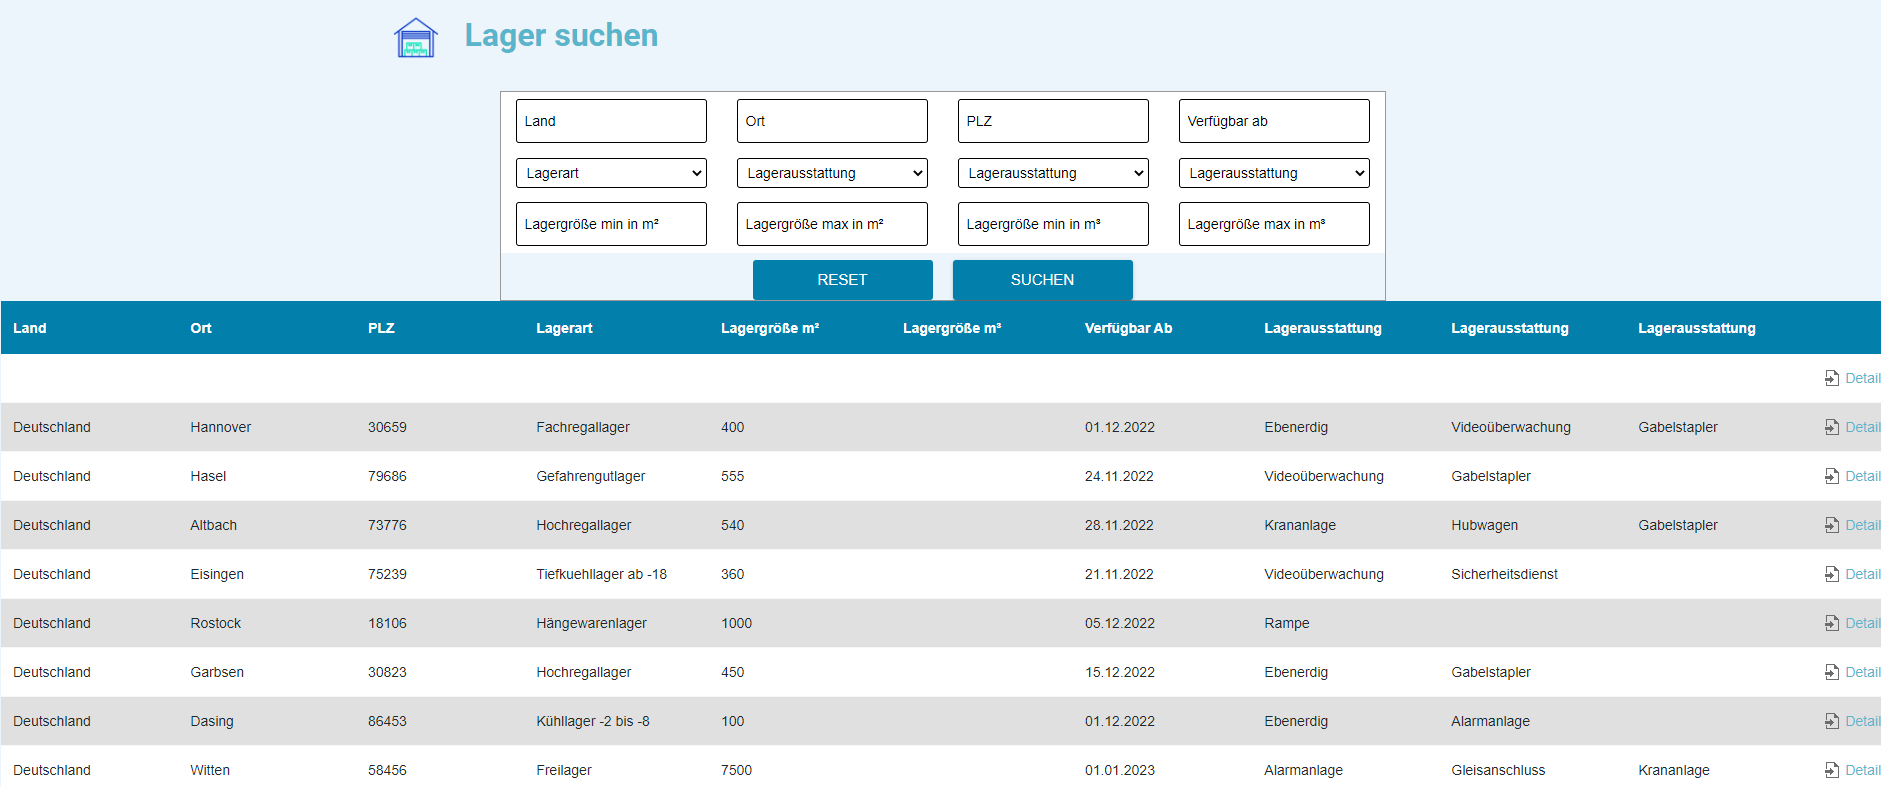Select the Kranananlage cell in Altbach row
Screen dimensions: 1881x787
[x=1300, y=525]
